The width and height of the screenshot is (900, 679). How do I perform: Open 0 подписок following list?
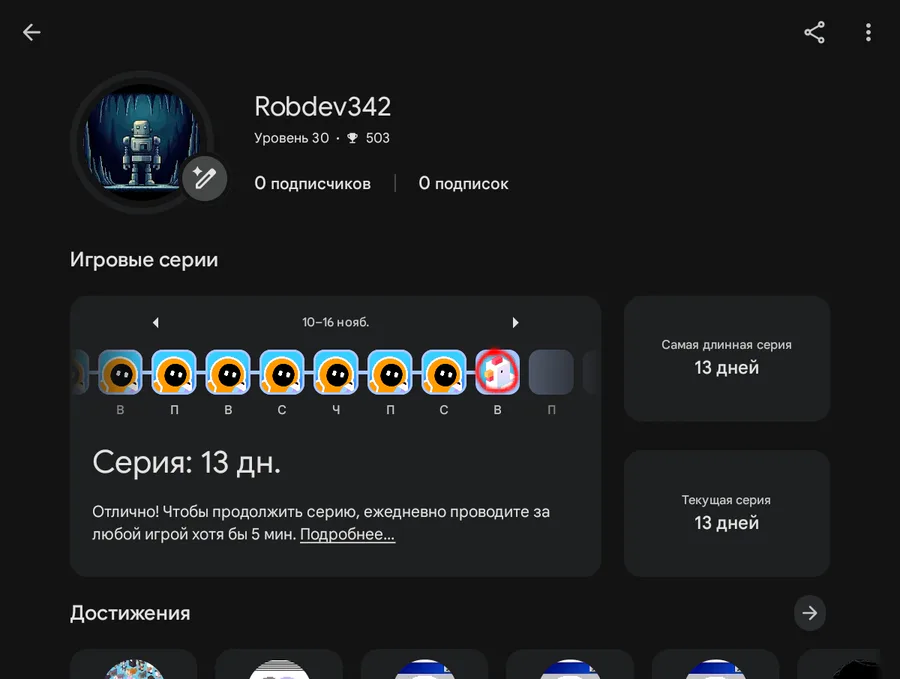pyautogui.click(x=463, y=184)
